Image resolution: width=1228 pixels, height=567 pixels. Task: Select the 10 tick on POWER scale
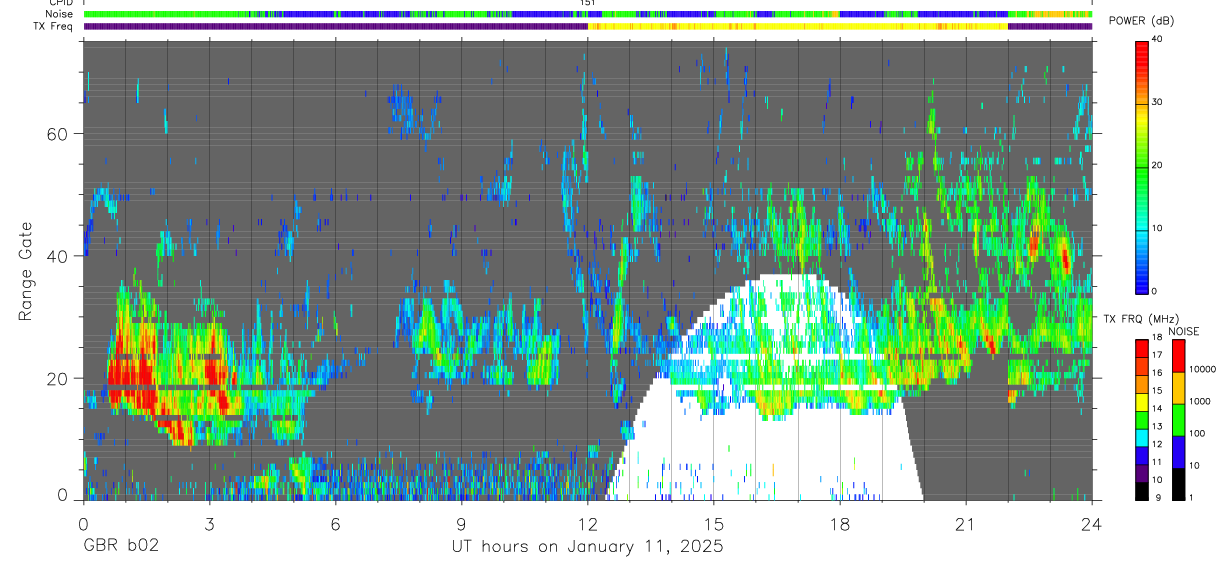pyautogui.click(x=1159, y=229)
